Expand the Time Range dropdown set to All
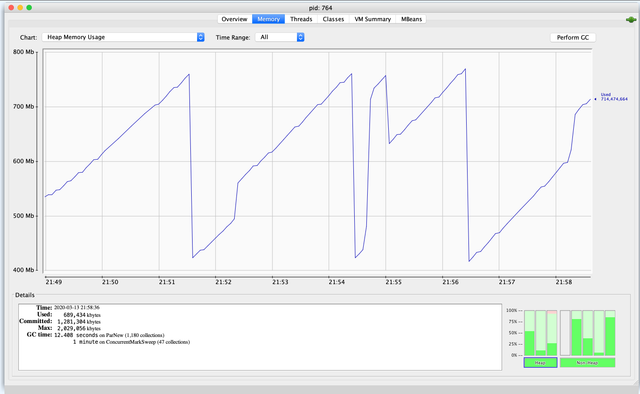 (x=280, y=37)
